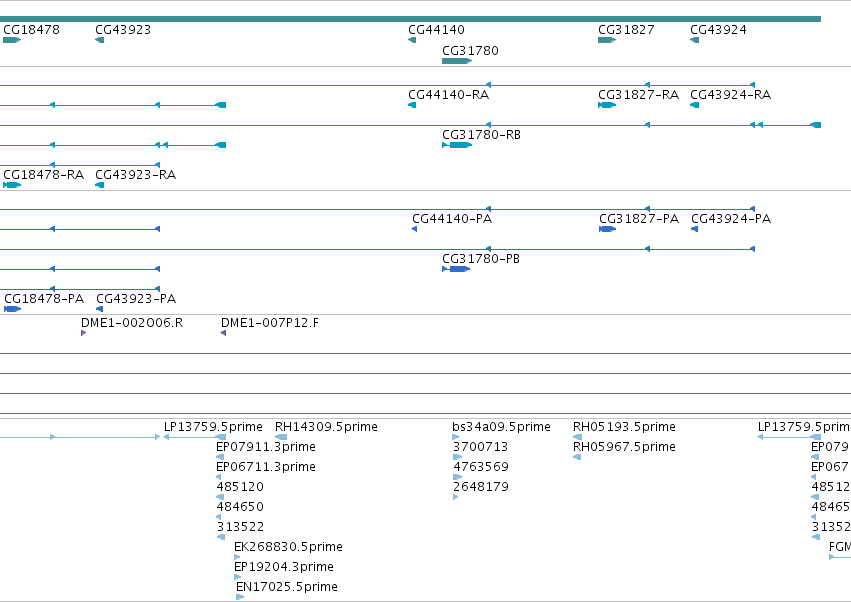
Task: Click the purple DME1-002O06.R arrow marker
Action: (x=84, y=333)
